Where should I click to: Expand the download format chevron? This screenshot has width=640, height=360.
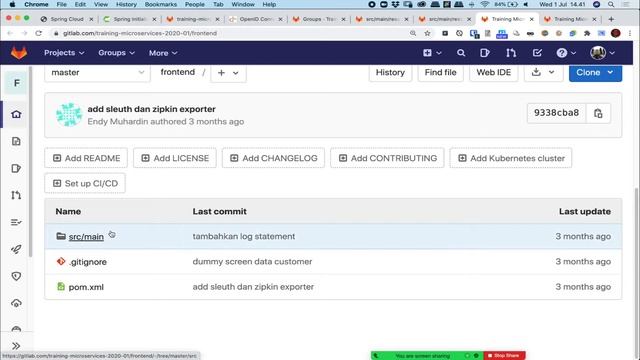pyautogui.click(x=551, y=72)
